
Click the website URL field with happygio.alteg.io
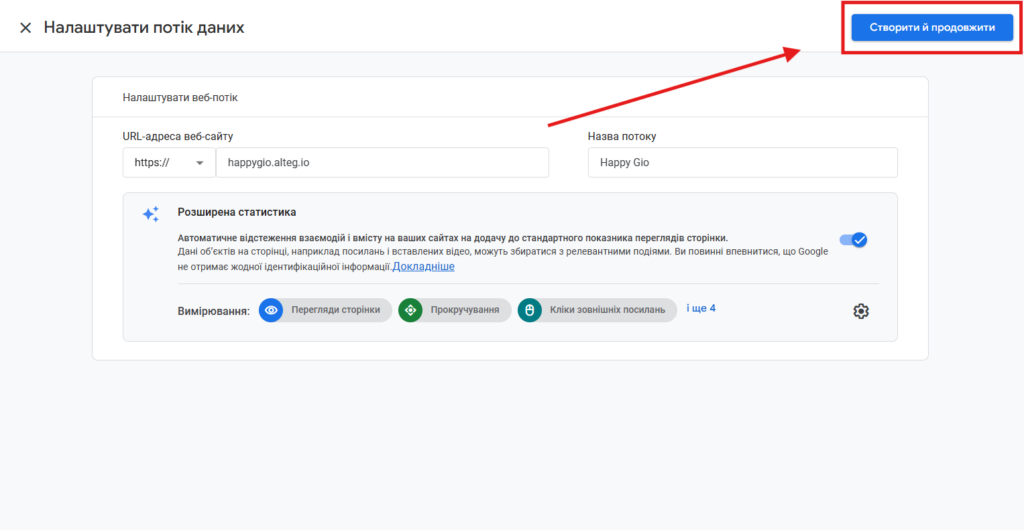tap(382, 163)
